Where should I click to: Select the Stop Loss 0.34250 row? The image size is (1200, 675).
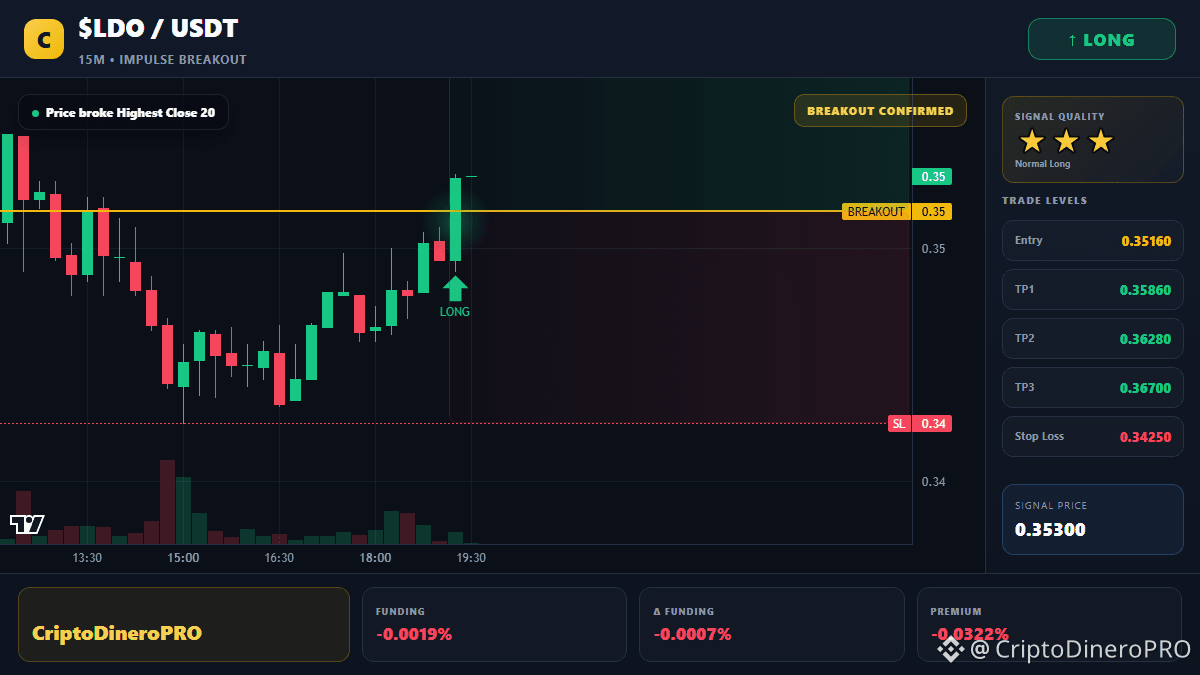pyautogui.click(x=1093, y=436)
